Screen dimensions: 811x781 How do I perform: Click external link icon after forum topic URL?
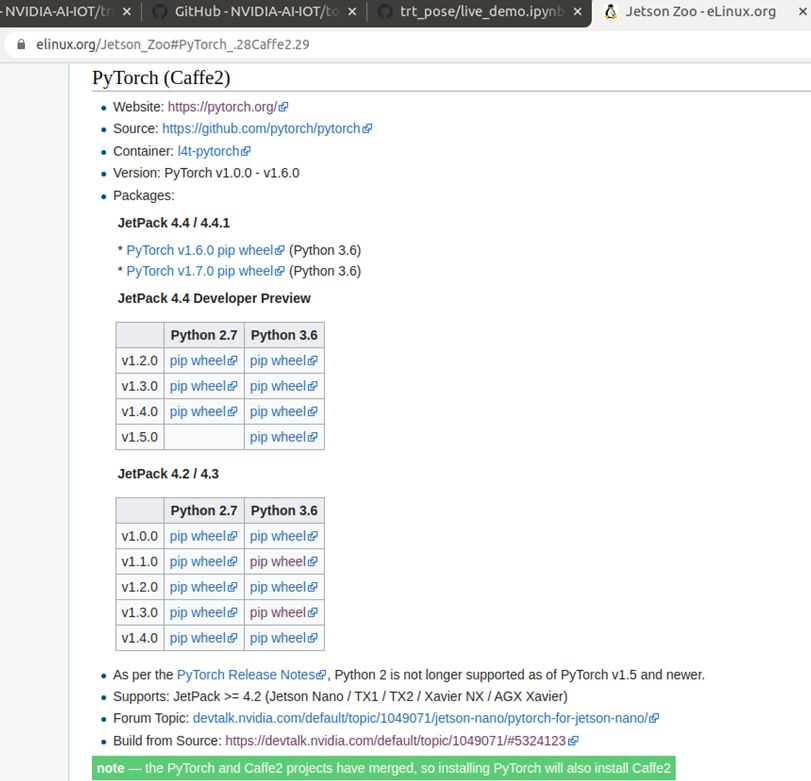coord(654,719)
